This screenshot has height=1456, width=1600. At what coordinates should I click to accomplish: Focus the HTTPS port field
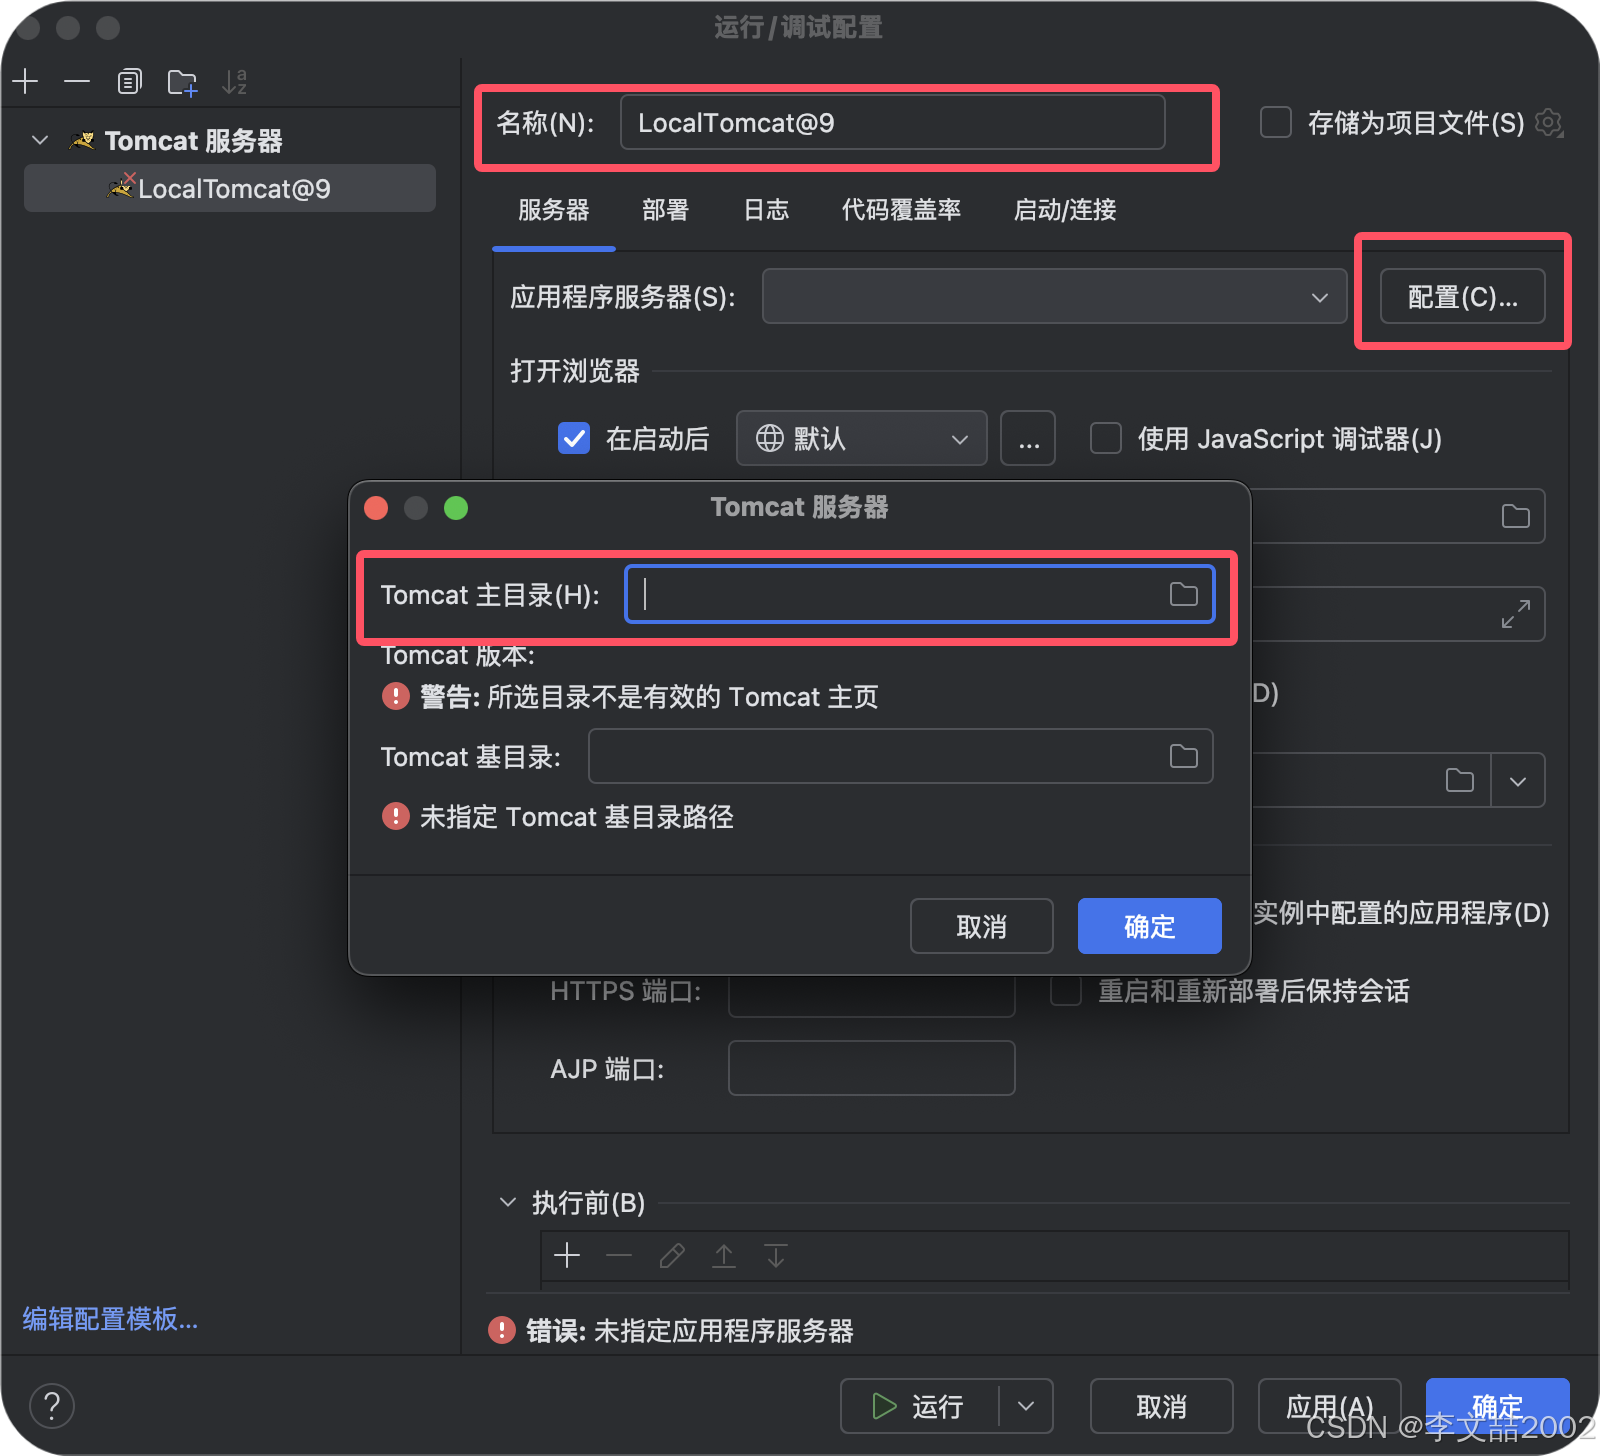(x=872, y=996)
